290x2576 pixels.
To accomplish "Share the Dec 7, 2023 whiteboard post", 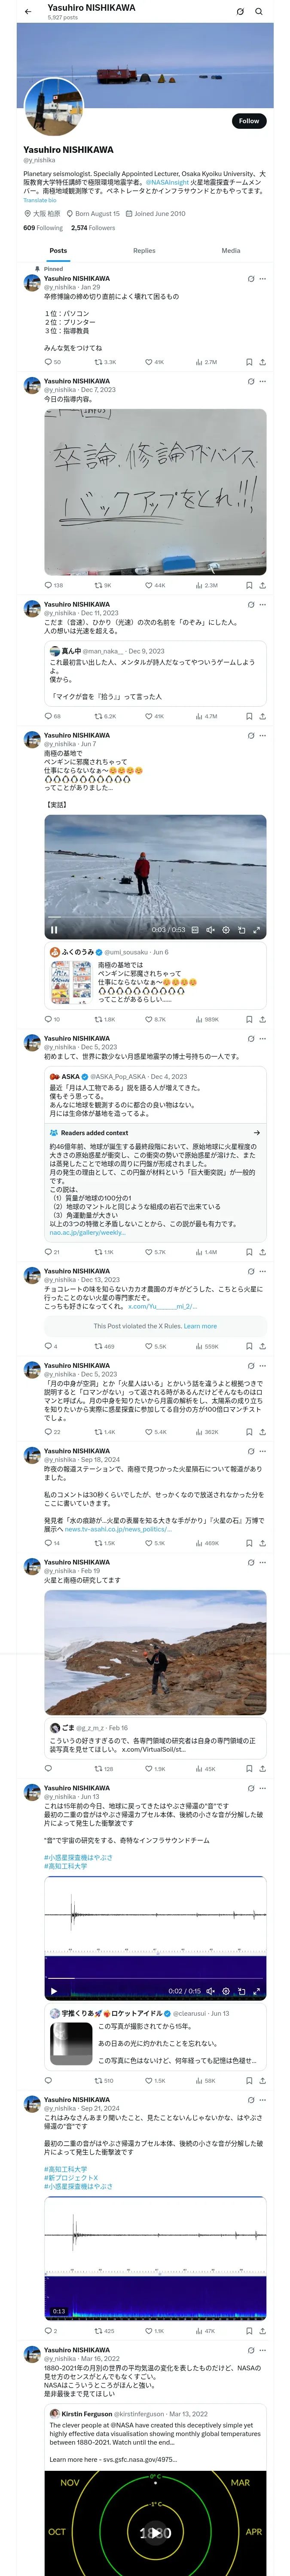I will (x=263, y=585).
